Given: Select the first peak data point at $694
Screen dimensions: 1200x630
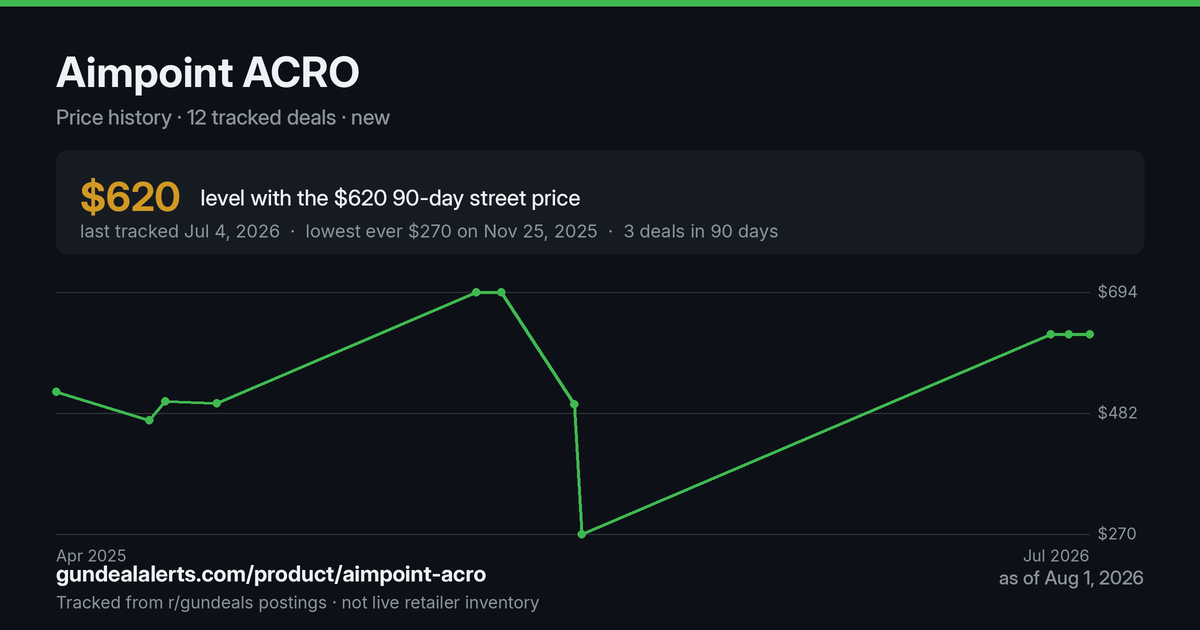Looking at the screenshot, I should (x=476, y=292).
